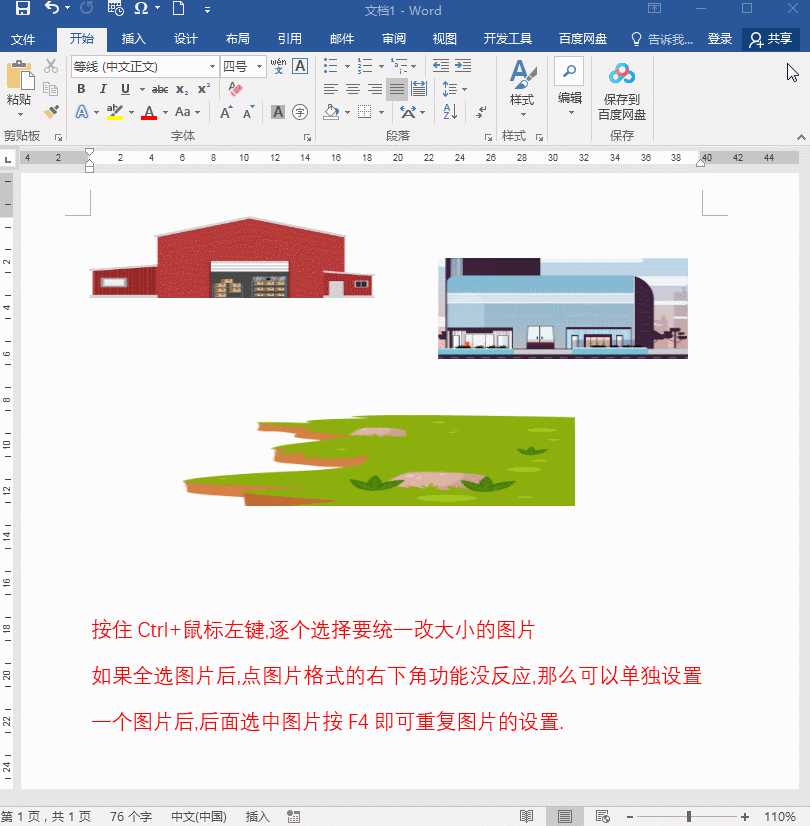The width and height of the screenshot is (810, 826).
Task: Switch to the 设计 tab
Action: pyautogui.click(x=185, y=39)
